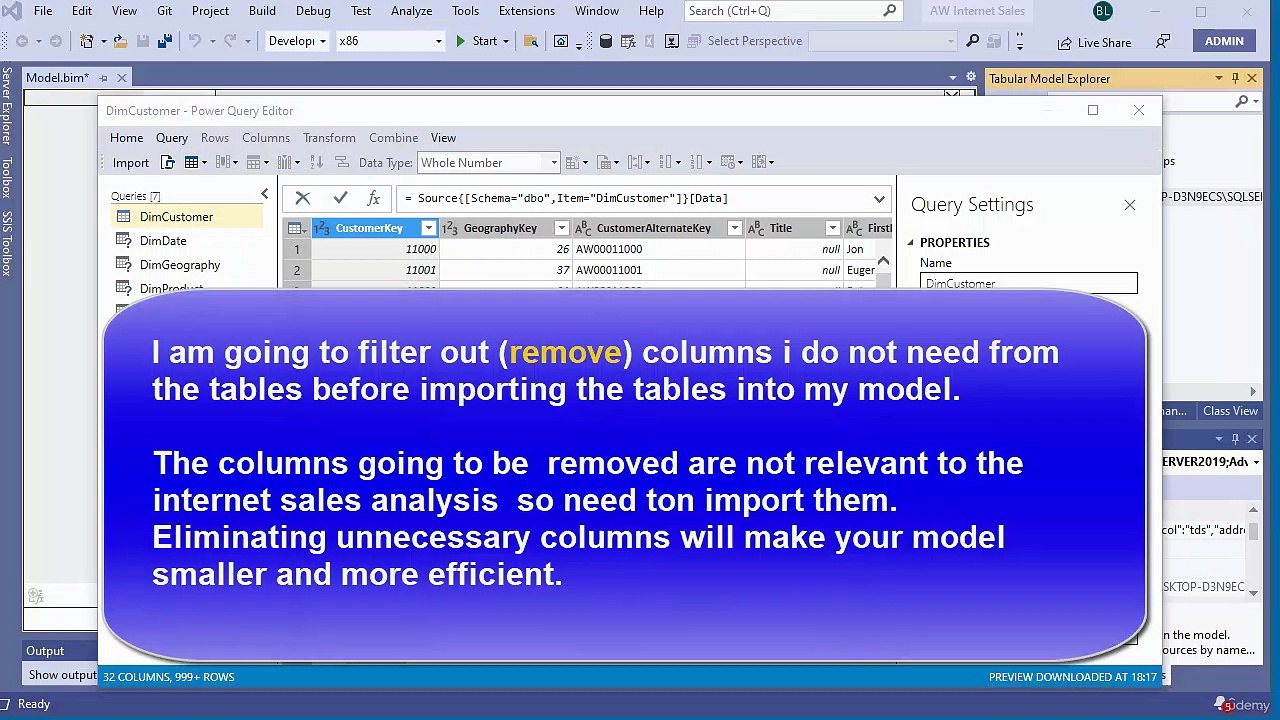The height and width of the screenshot is (720, 1280).
Task: Click the Save All icon in toolbar
Action: (x=164, y=41)
